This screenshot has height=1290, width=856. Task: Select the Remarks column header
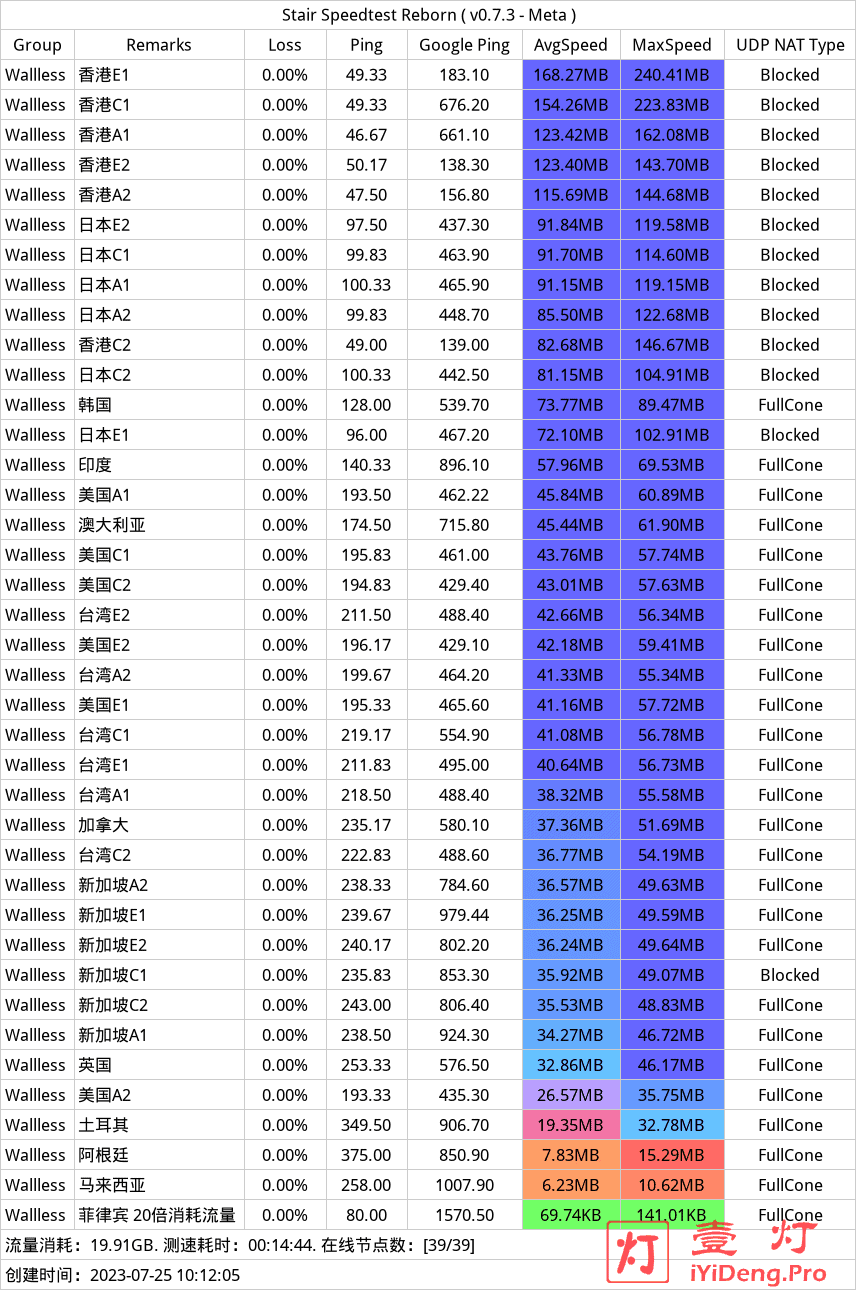159,45
